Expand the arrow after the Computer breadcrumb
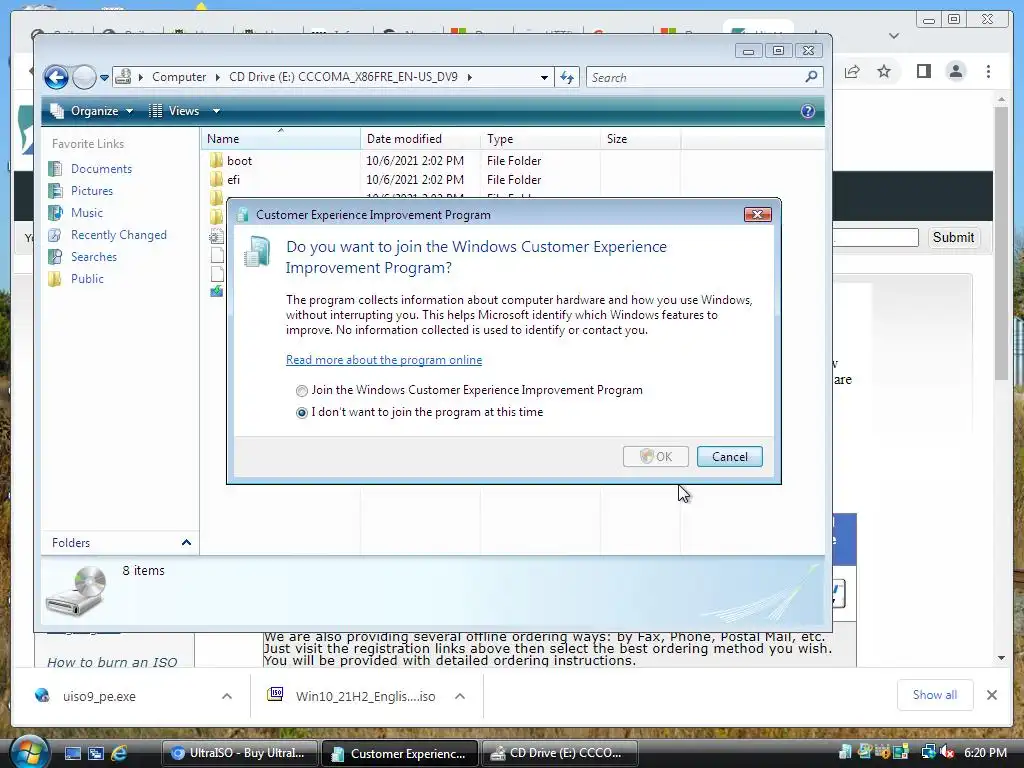This screenshot has width=1024, height=768. 217,77
